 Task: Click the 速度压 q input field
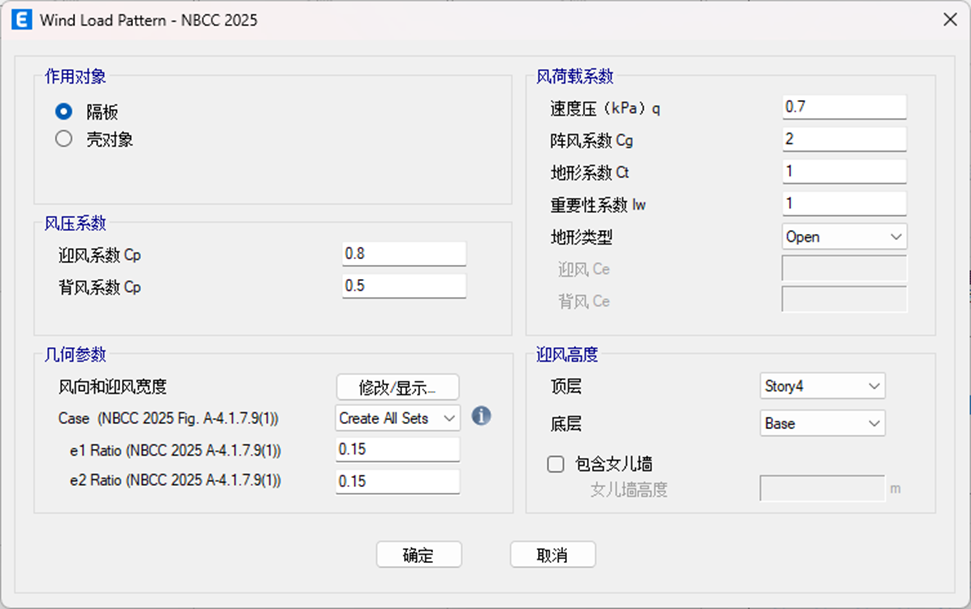[x=843, y=107]
